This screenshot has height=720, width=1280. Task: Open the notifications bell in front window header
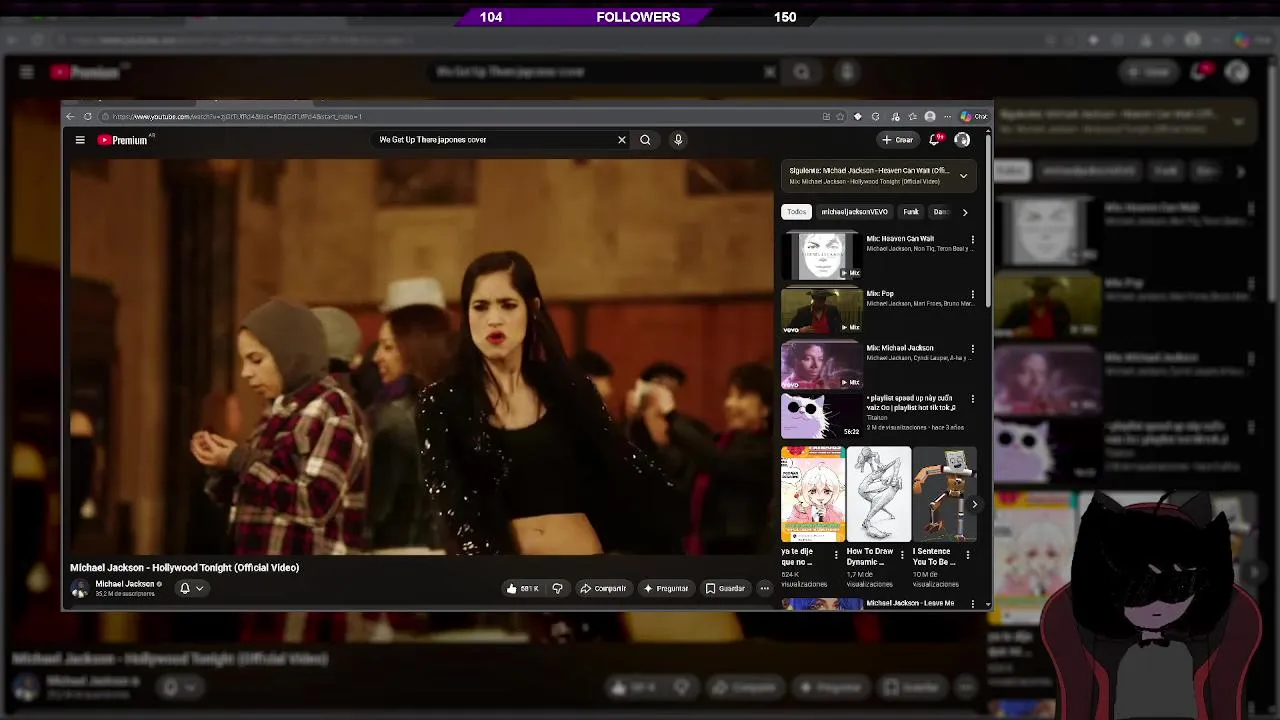(935, 140)
